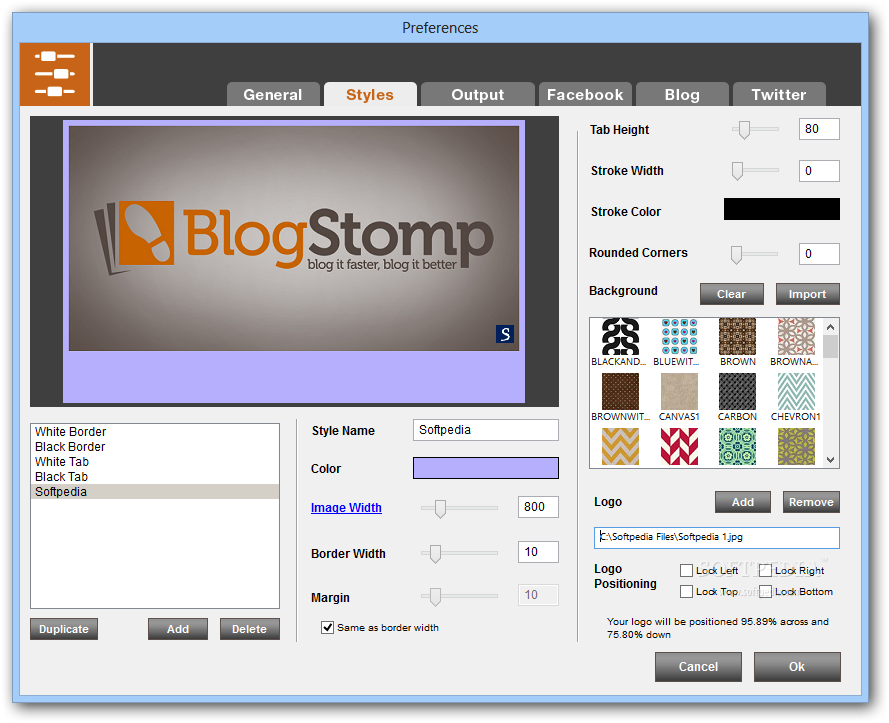Cancel the Preferences dialog
Screen dimensions: 889x723
698,666
